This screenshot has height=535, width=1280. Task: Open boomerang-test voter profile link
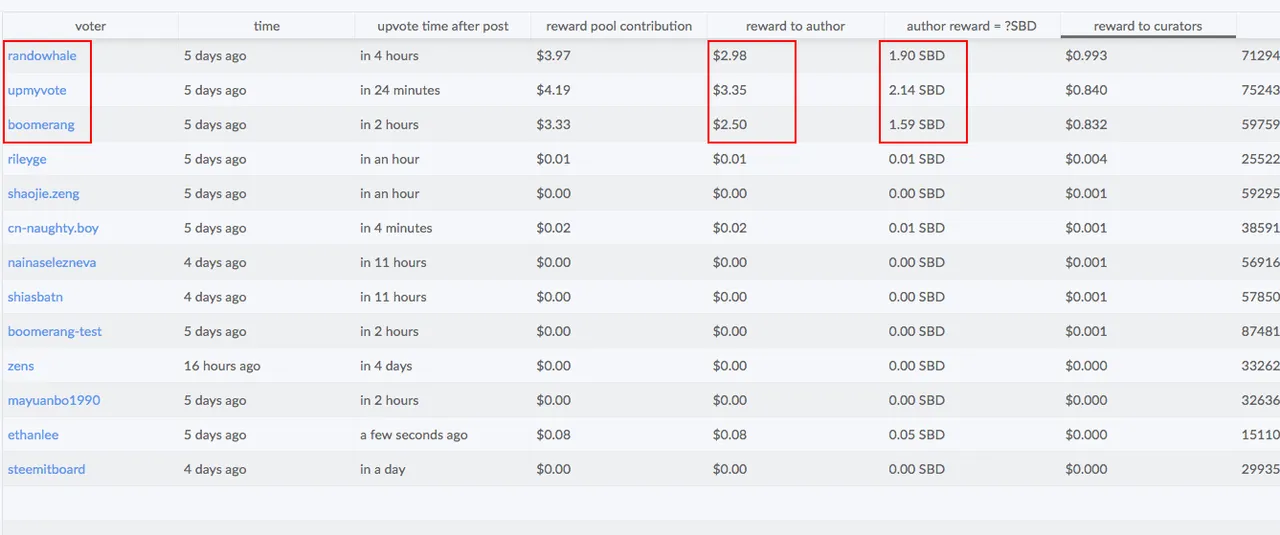coord(55,332)
